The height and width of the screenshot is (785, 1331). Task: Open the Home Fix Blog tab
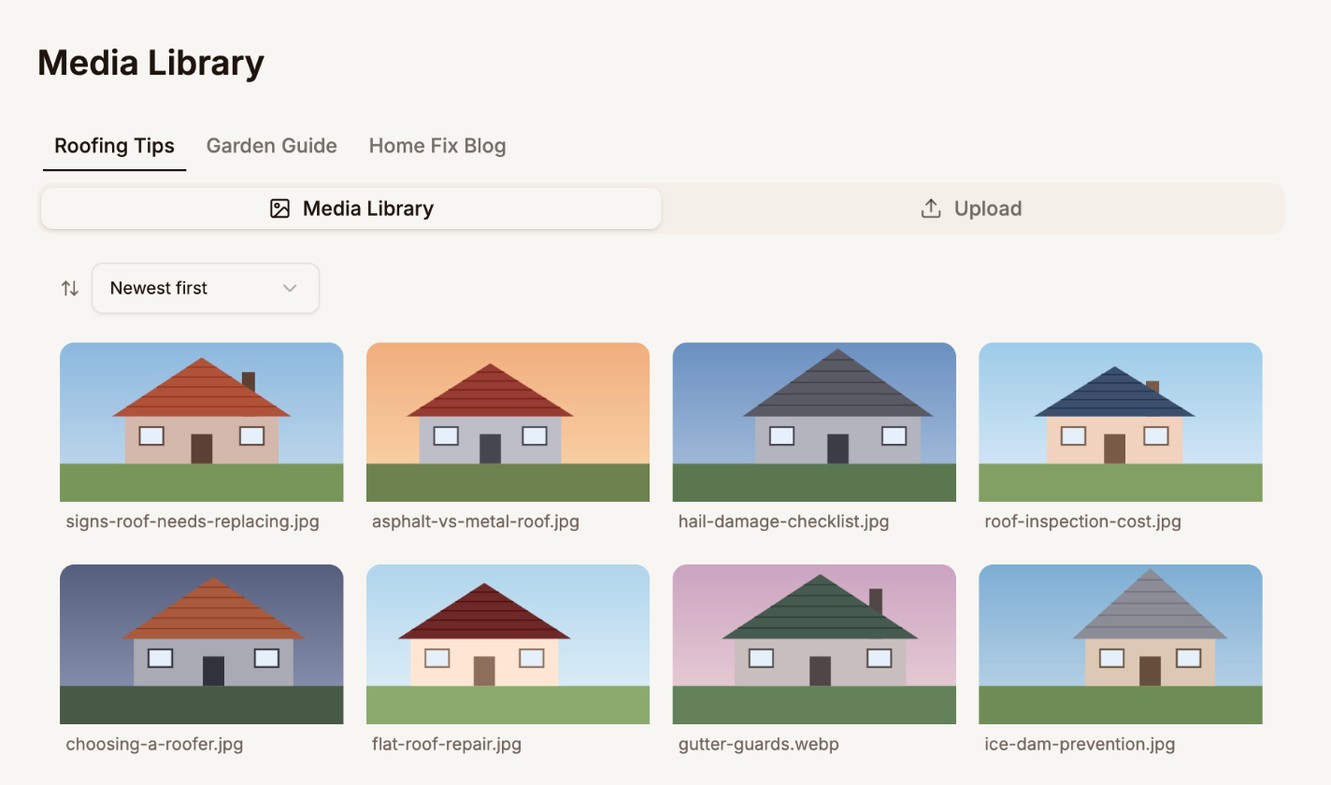point(437,146)
